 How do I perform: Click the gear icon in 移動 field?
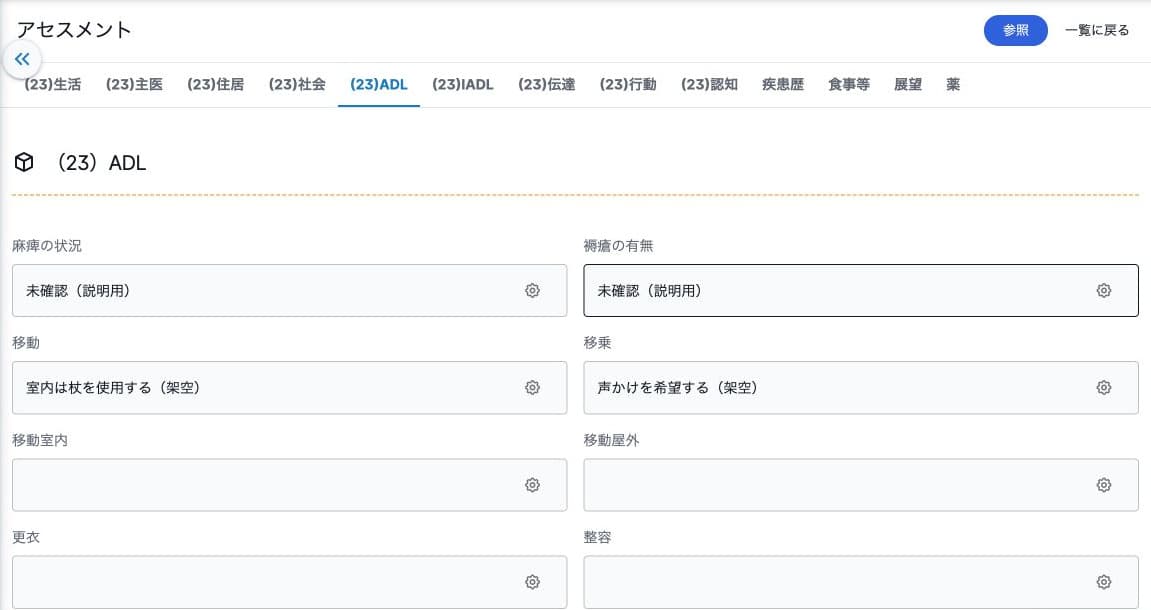pyautogui.click(x=532, y=388)
